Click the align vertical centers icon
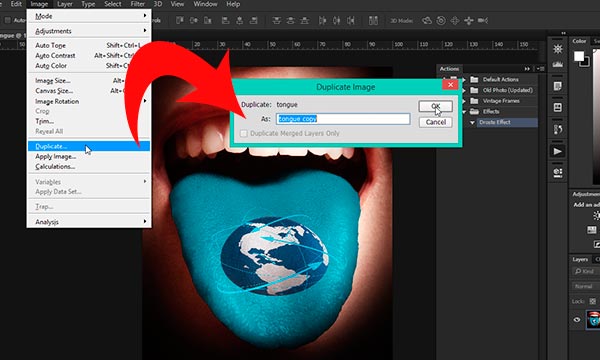Image resolution: width=600 pixels, height=360 pixels. (194, 20)
